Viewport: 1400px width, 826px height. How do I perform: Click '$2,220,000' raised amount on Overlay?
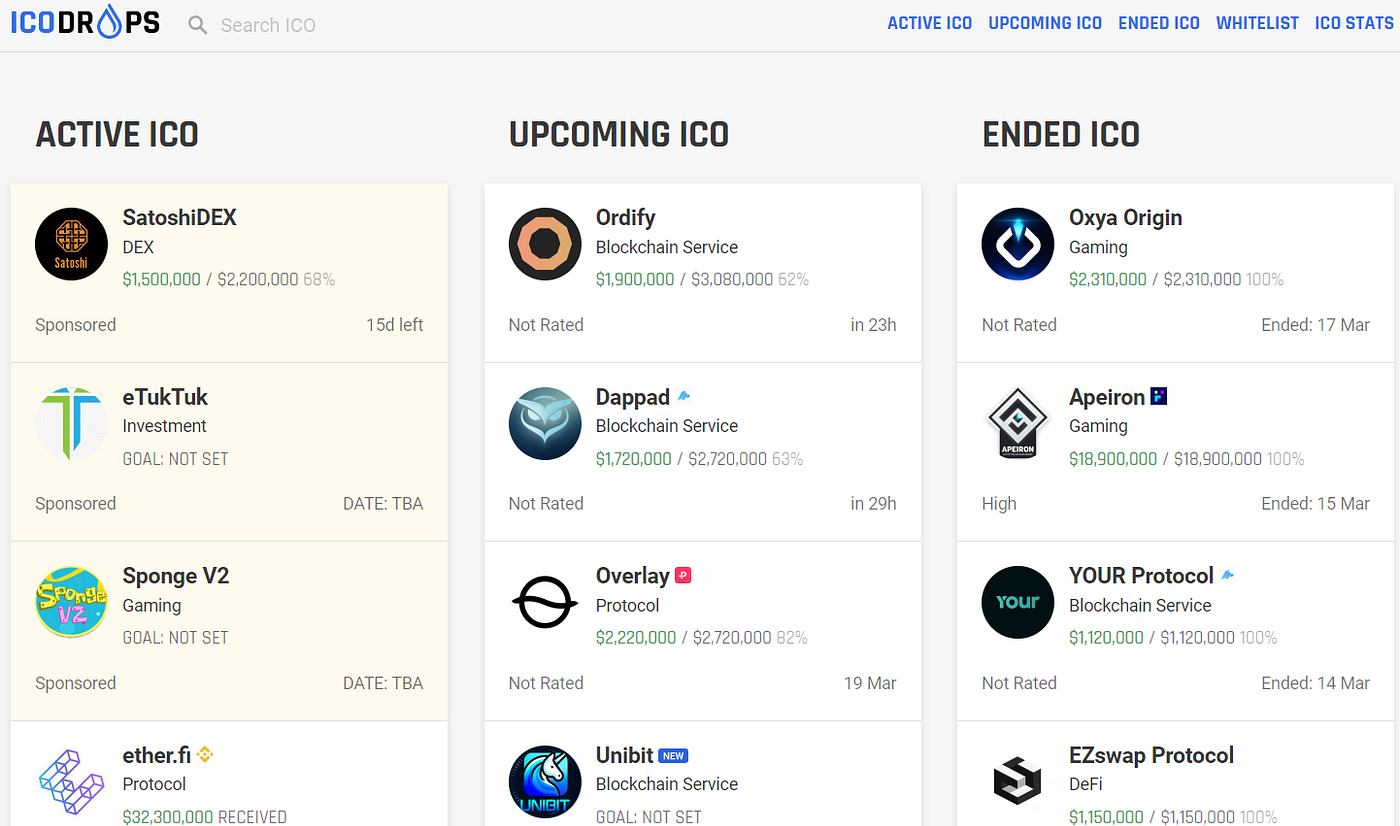[636, 638]
